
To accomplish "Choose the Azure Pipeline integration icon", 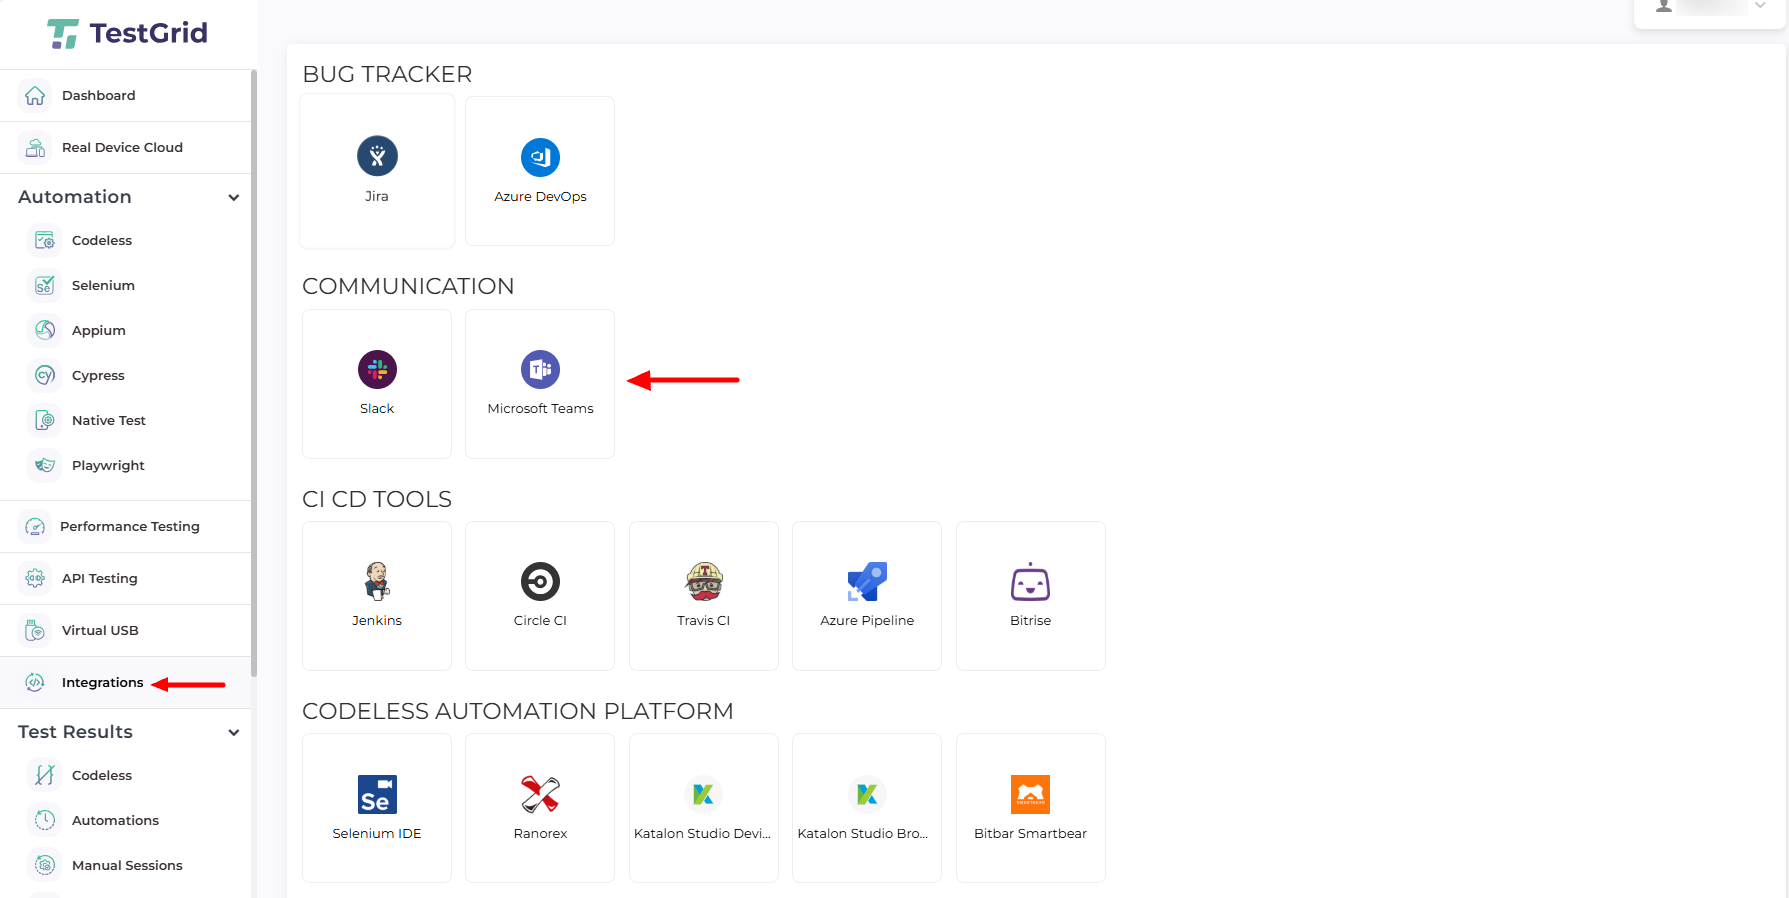I will (867, 582).
